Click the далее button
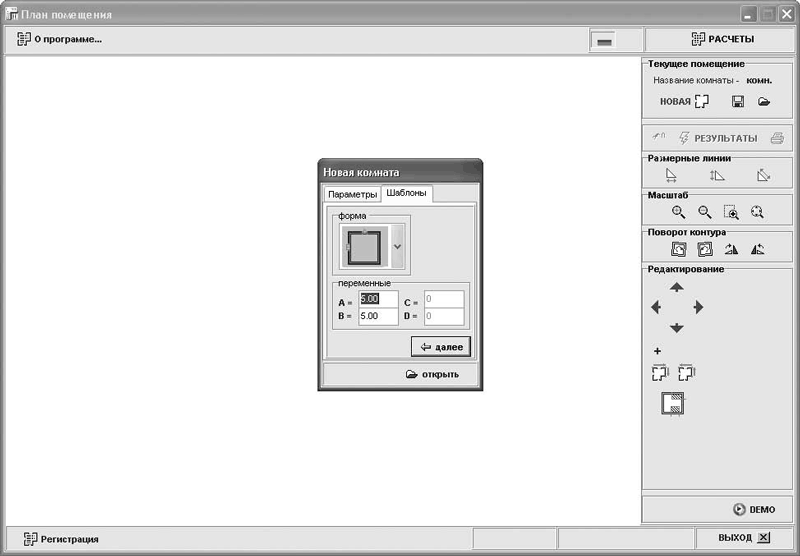The height and width of the screenshot is (556, 800). pyautogui.click(x=441, y=347)
